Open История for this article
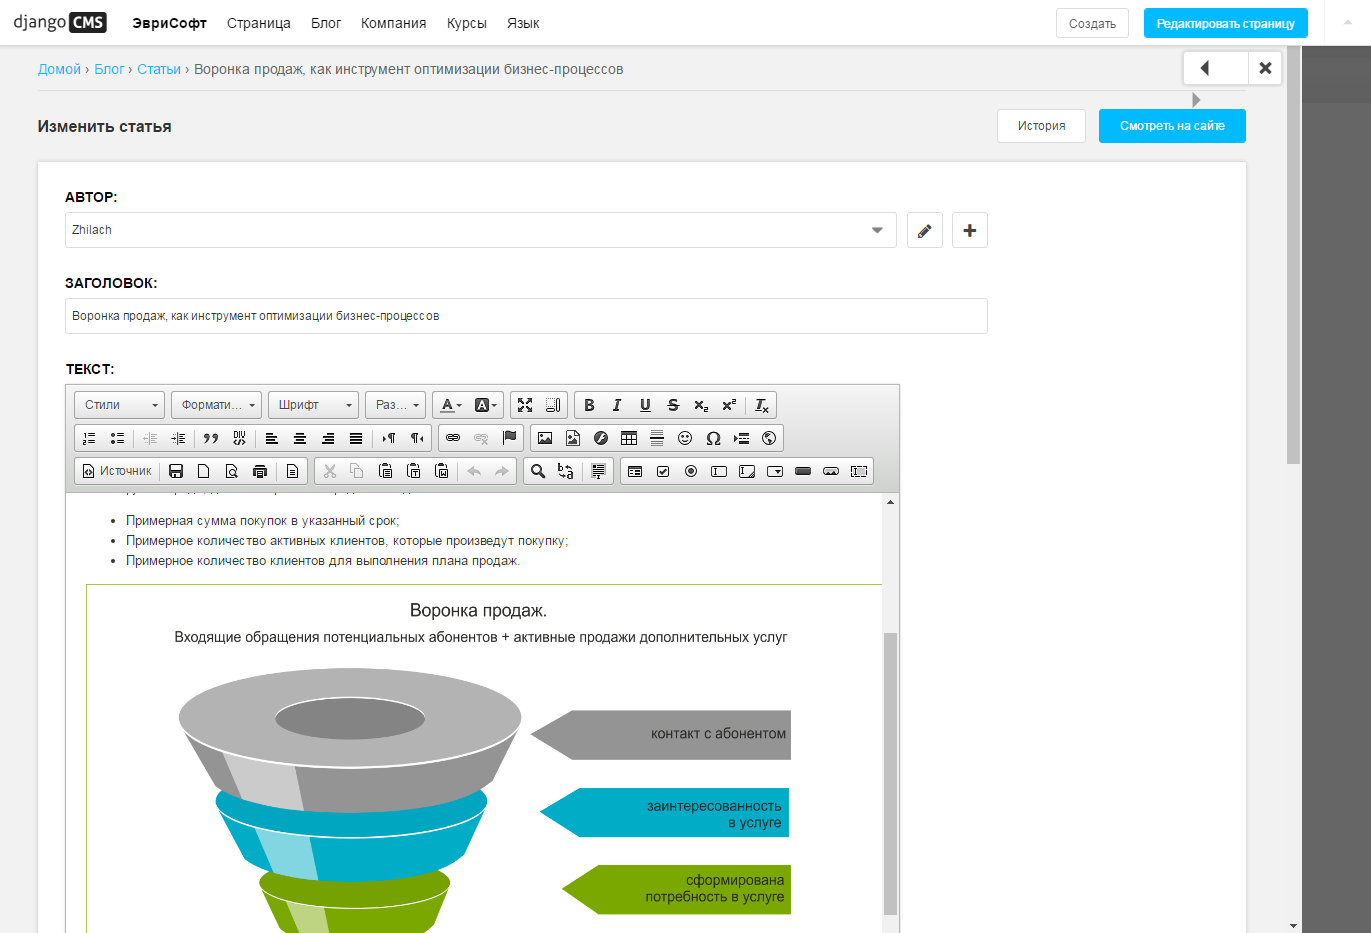This screenshot has width=1371, height=933. tap(1041, 126)
